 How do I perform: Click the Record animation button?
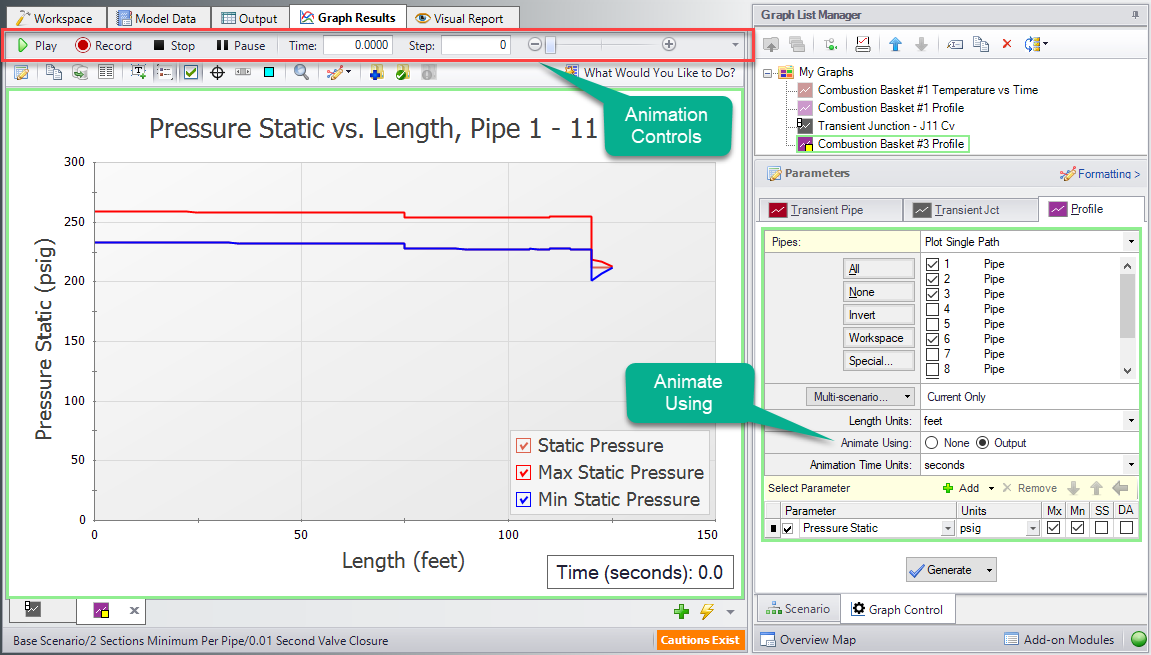103,45
